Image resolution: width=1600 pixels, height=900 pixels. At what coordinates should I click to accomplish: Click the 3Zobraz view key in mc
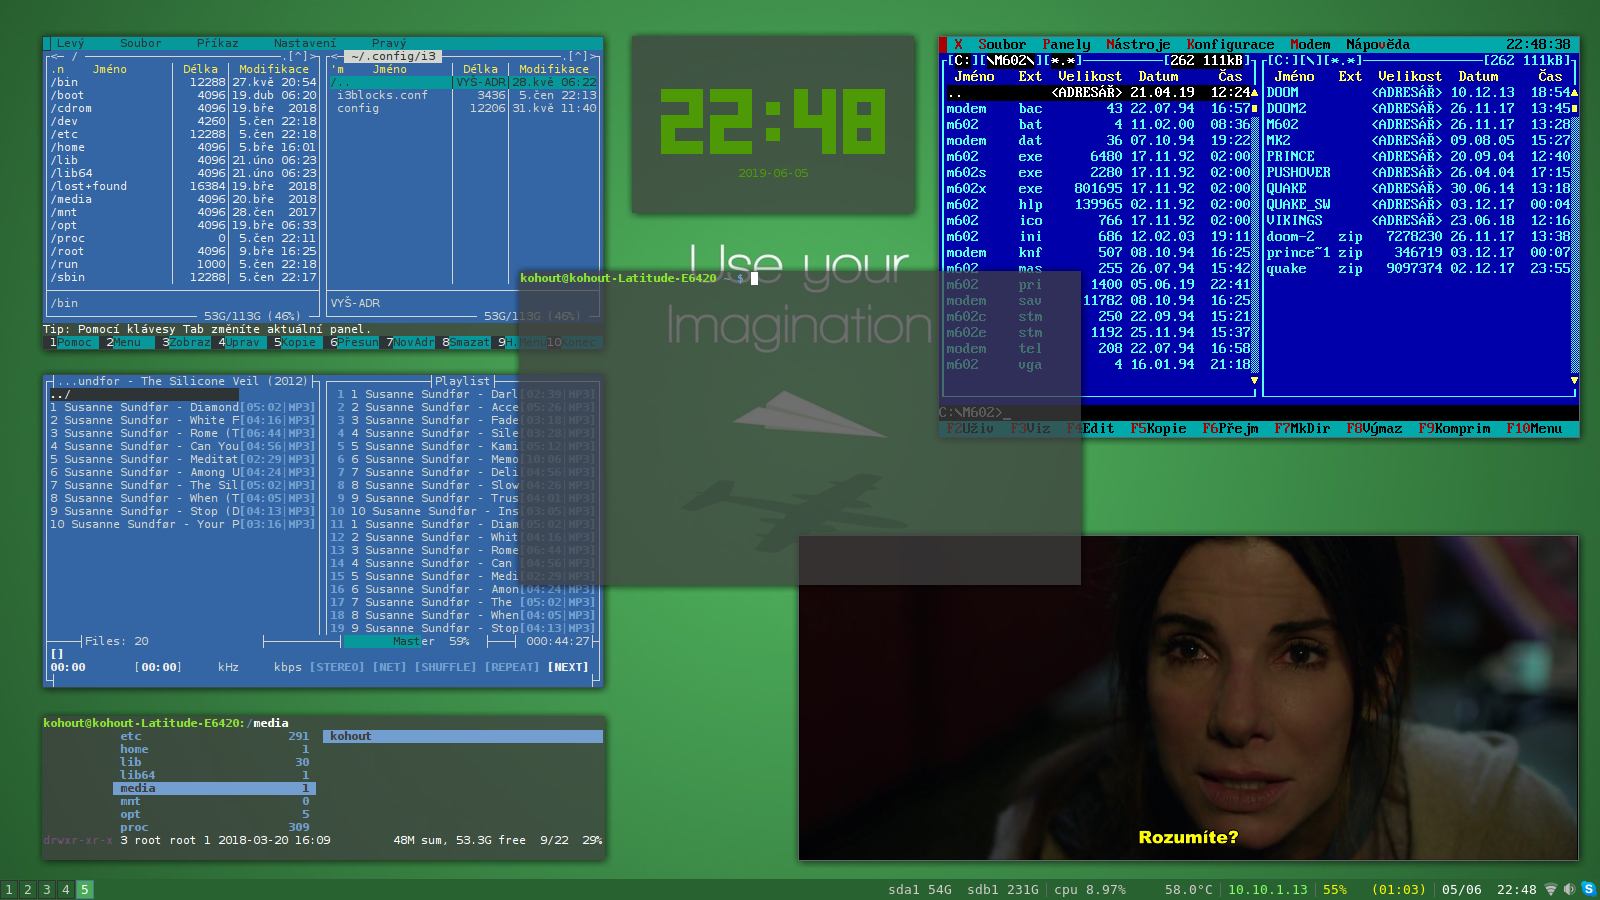(x=186, y=342)
